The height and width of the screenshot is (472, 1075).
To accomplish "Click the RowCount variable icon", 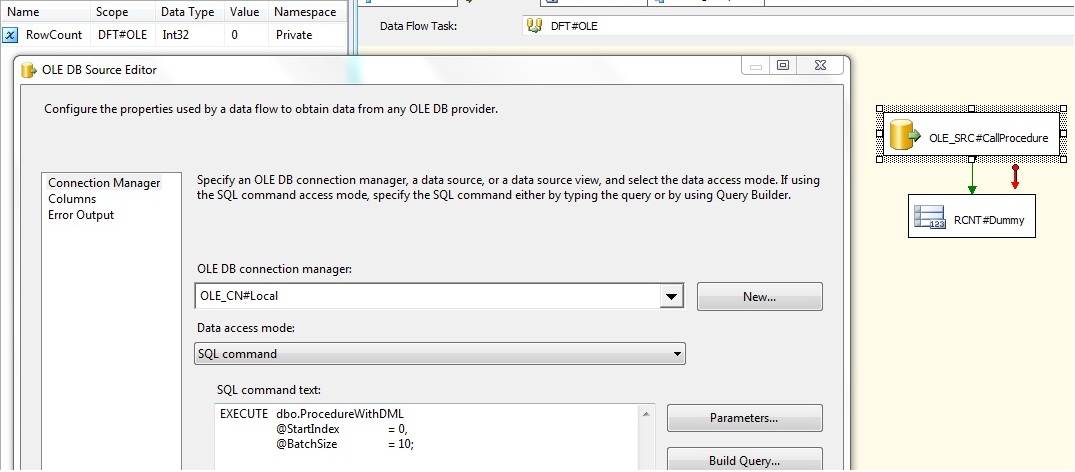I will click(10, 35).
